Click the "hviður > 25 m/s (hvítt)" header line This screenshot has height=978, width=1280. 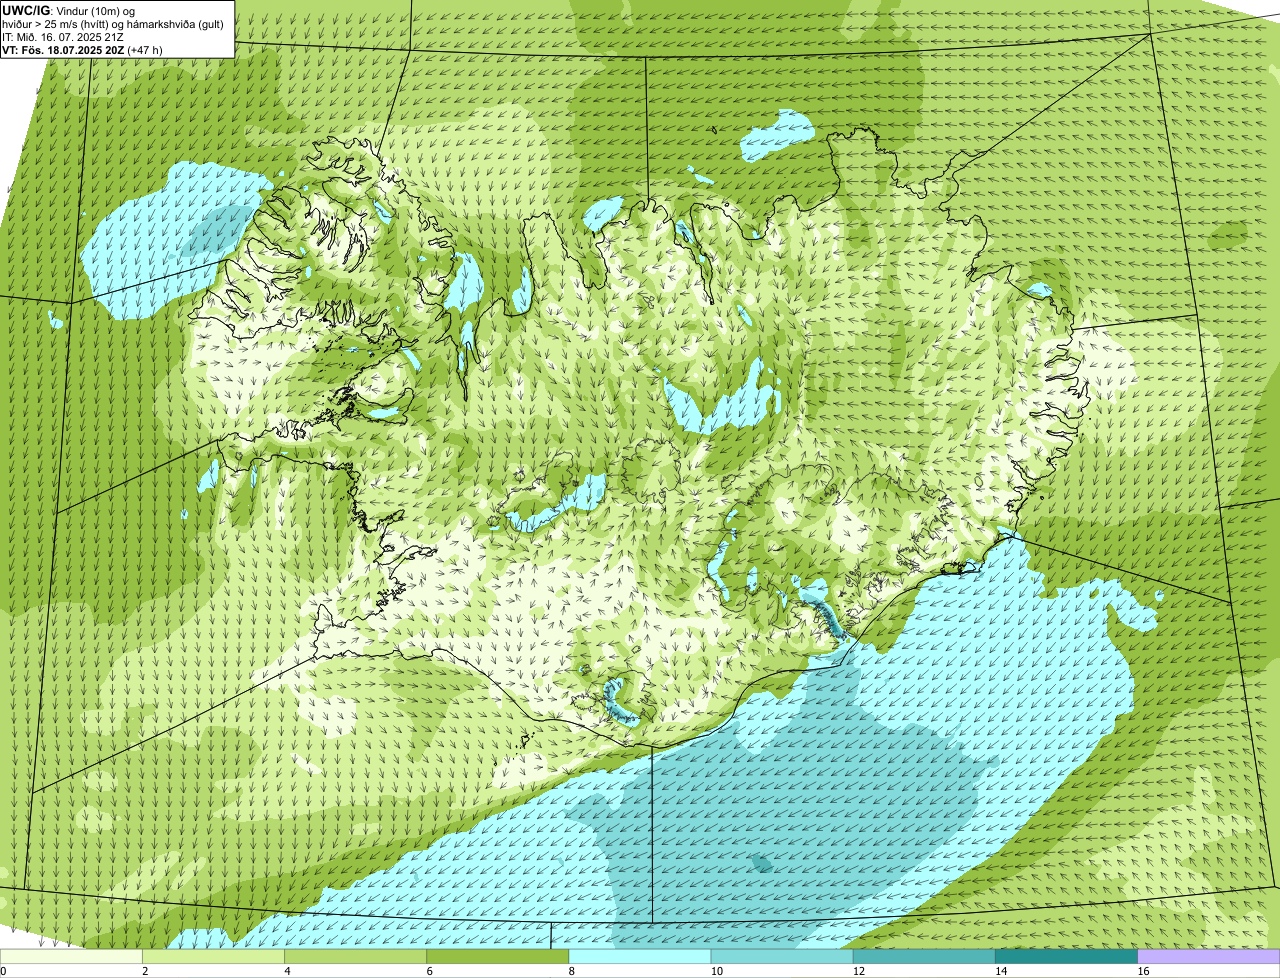coord(114,23)
